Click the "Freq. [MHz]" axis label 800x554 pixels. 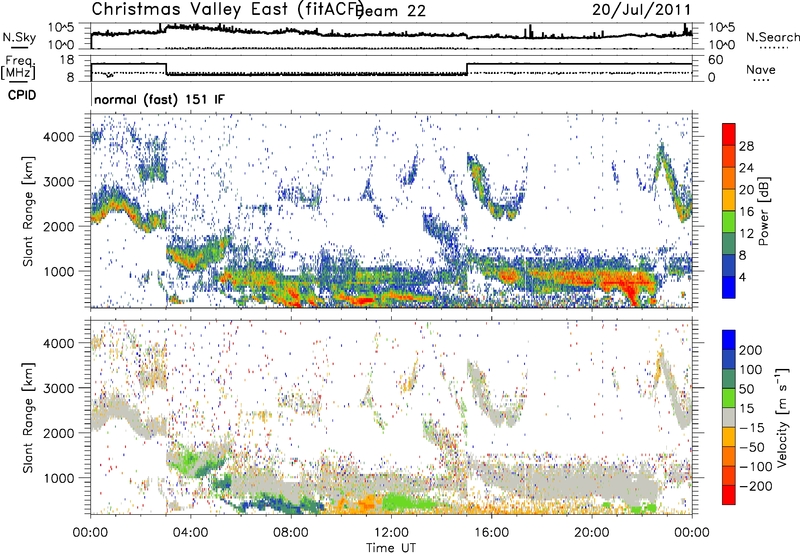(19, 67)
